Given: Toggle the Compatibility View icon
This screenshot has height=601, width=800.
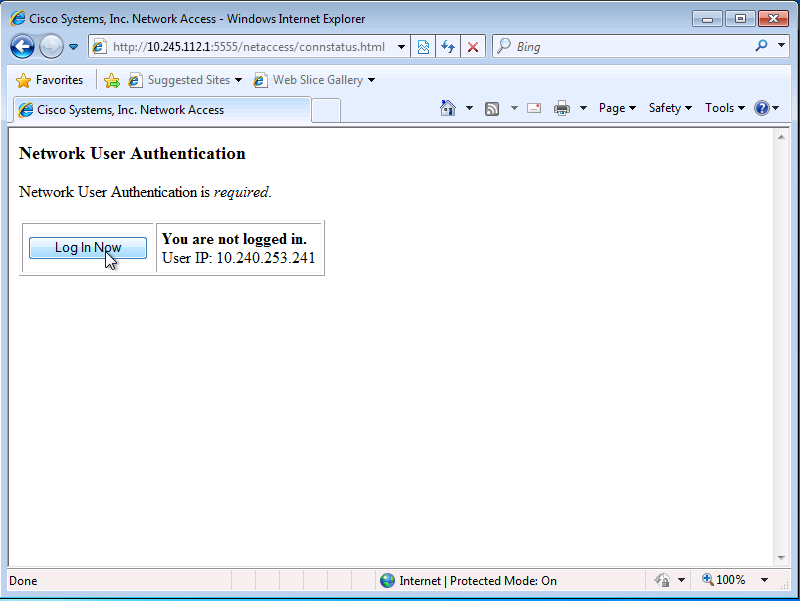Looking at the screenshot, I should pos(423,47).
